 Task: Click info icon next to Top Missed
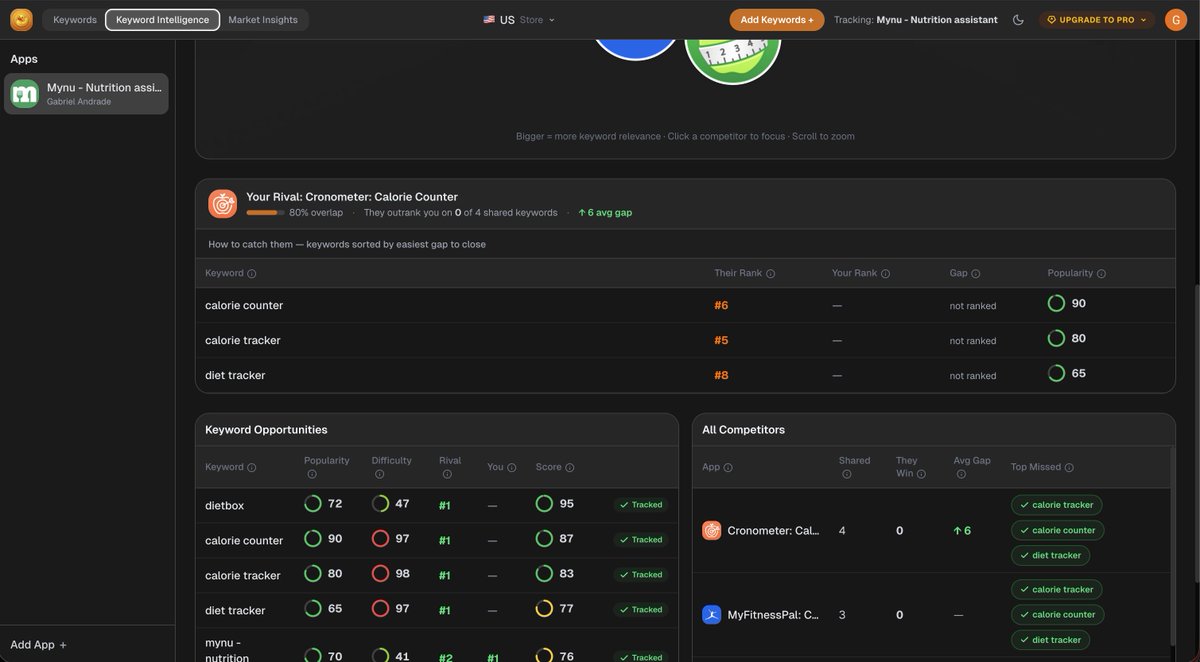(1069, 468)
